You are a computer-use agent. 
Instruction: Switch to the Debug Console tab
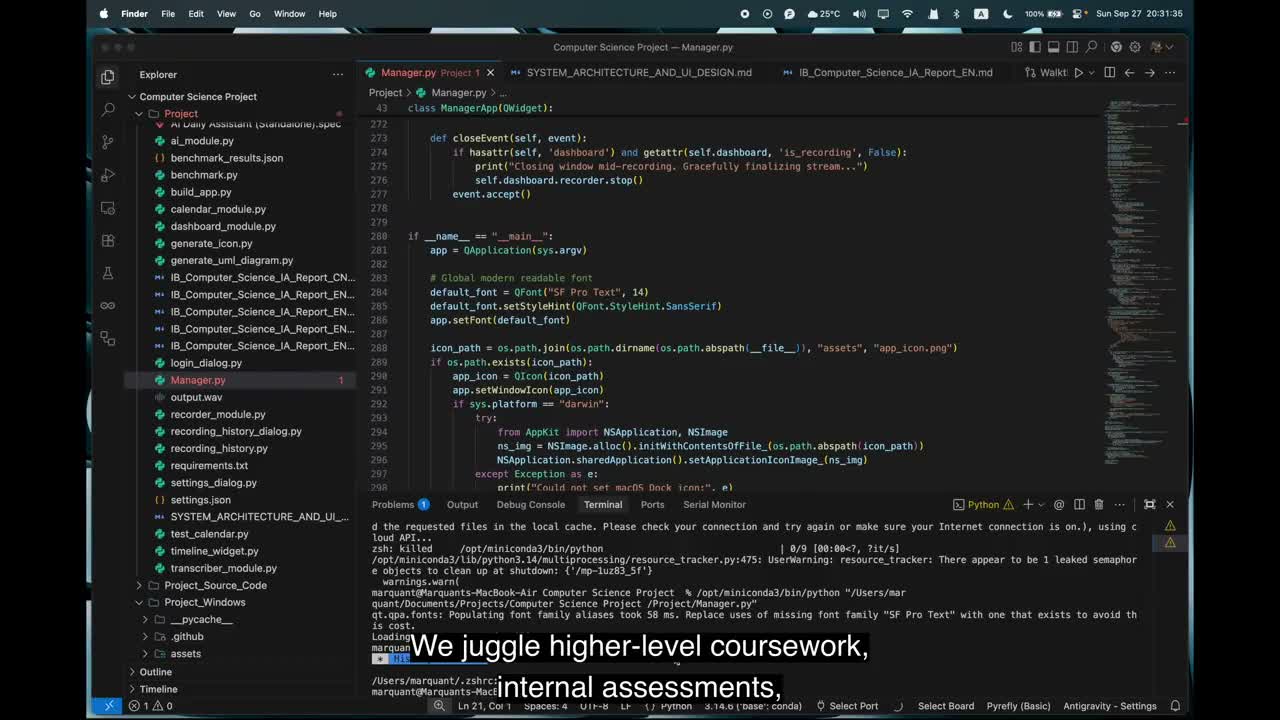pos(531,504)
